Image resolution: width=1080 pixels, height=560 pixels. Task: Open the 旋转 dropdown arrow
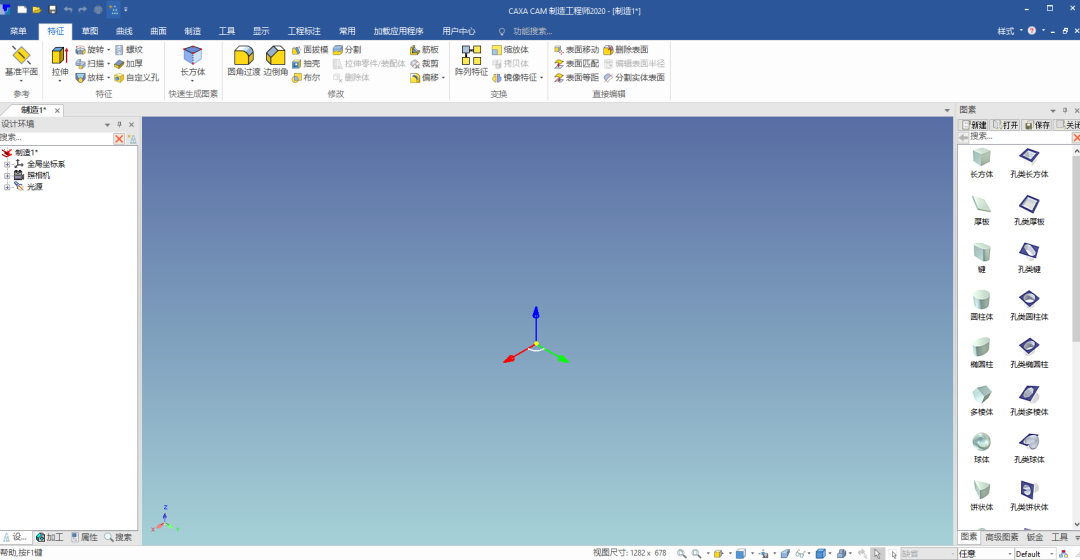pyautogui.click(x=109, y=50)
